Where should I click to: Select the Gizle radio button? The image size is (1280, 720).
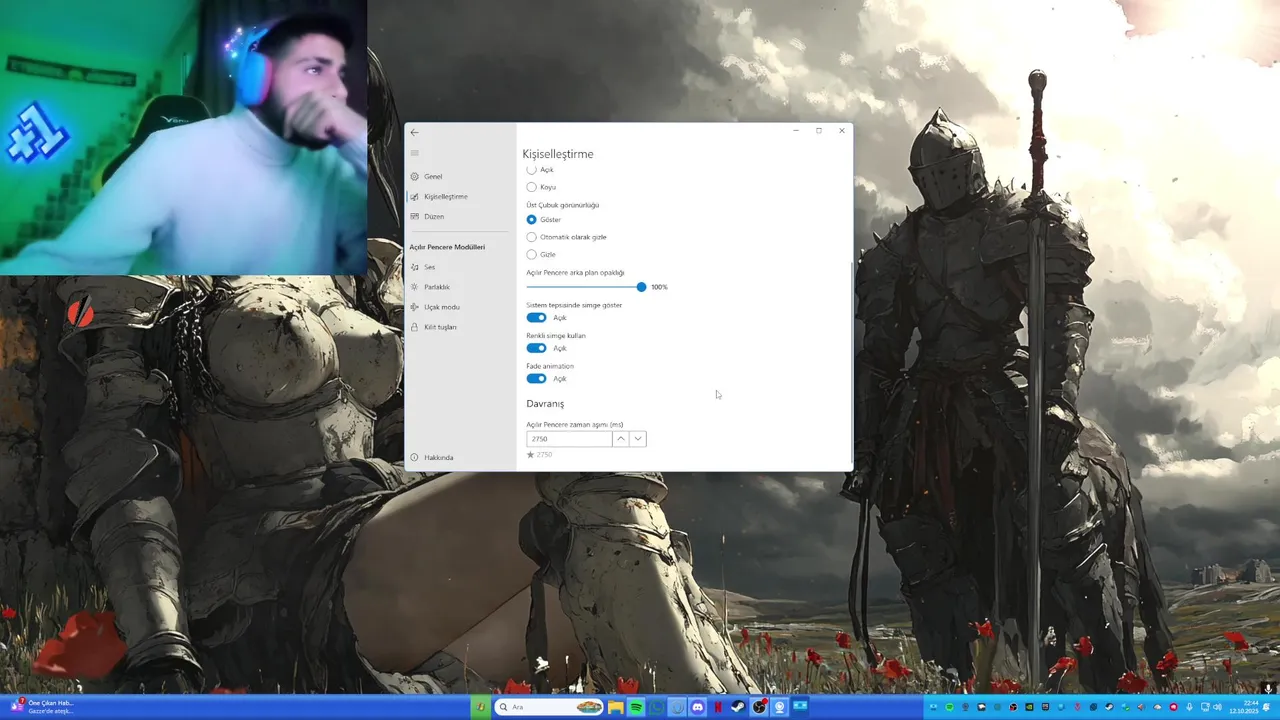(531, 254)
